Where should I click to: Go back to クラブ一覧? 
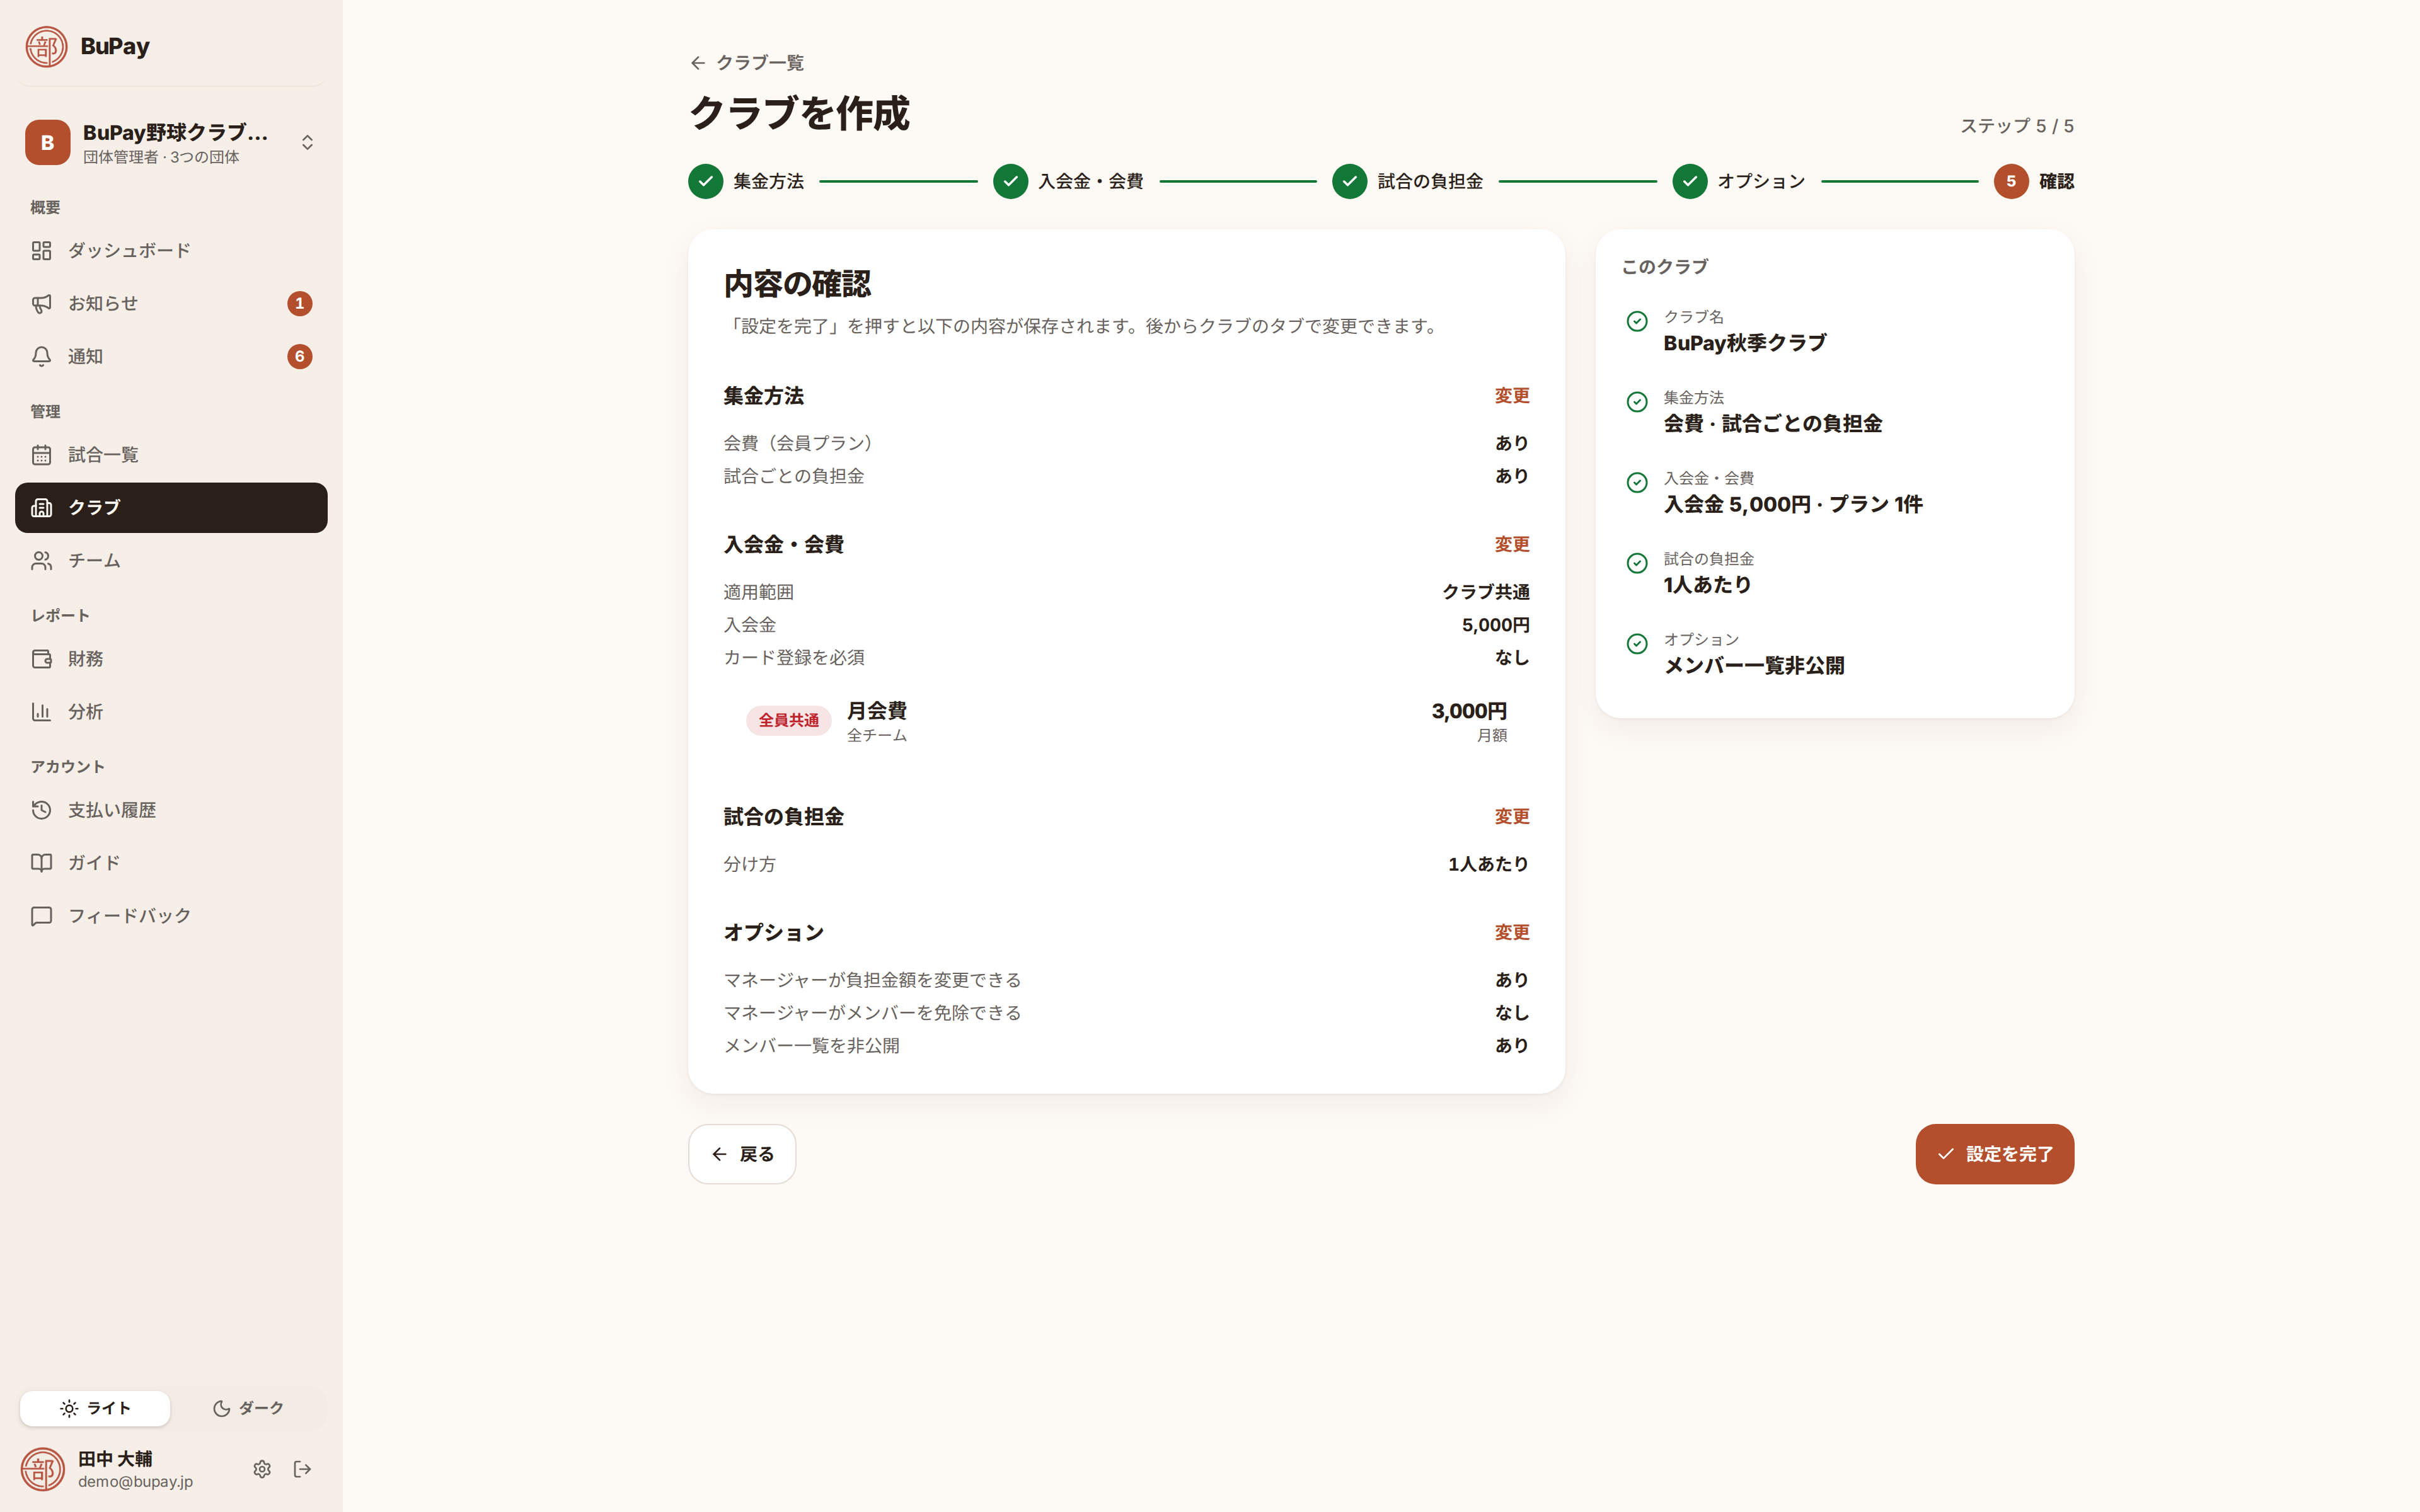[747, 63]
